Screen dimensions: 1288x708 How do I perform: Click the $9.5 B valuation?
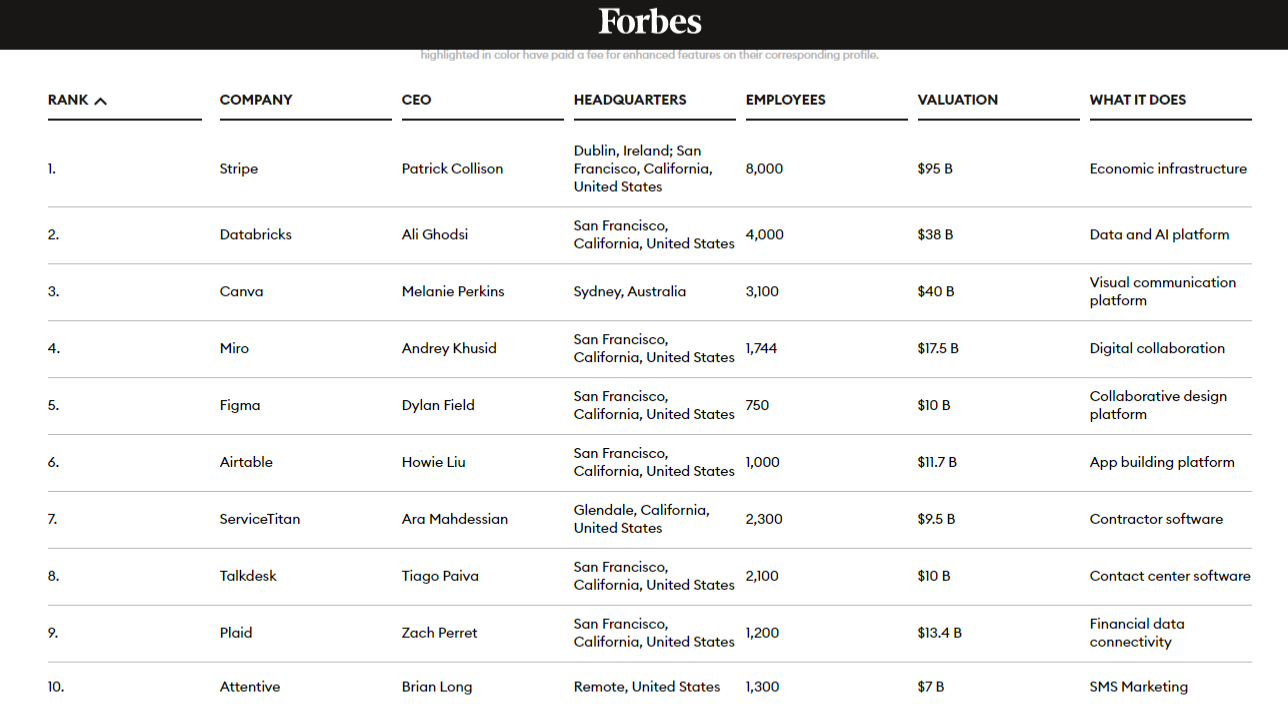click(x=936, y=520)
